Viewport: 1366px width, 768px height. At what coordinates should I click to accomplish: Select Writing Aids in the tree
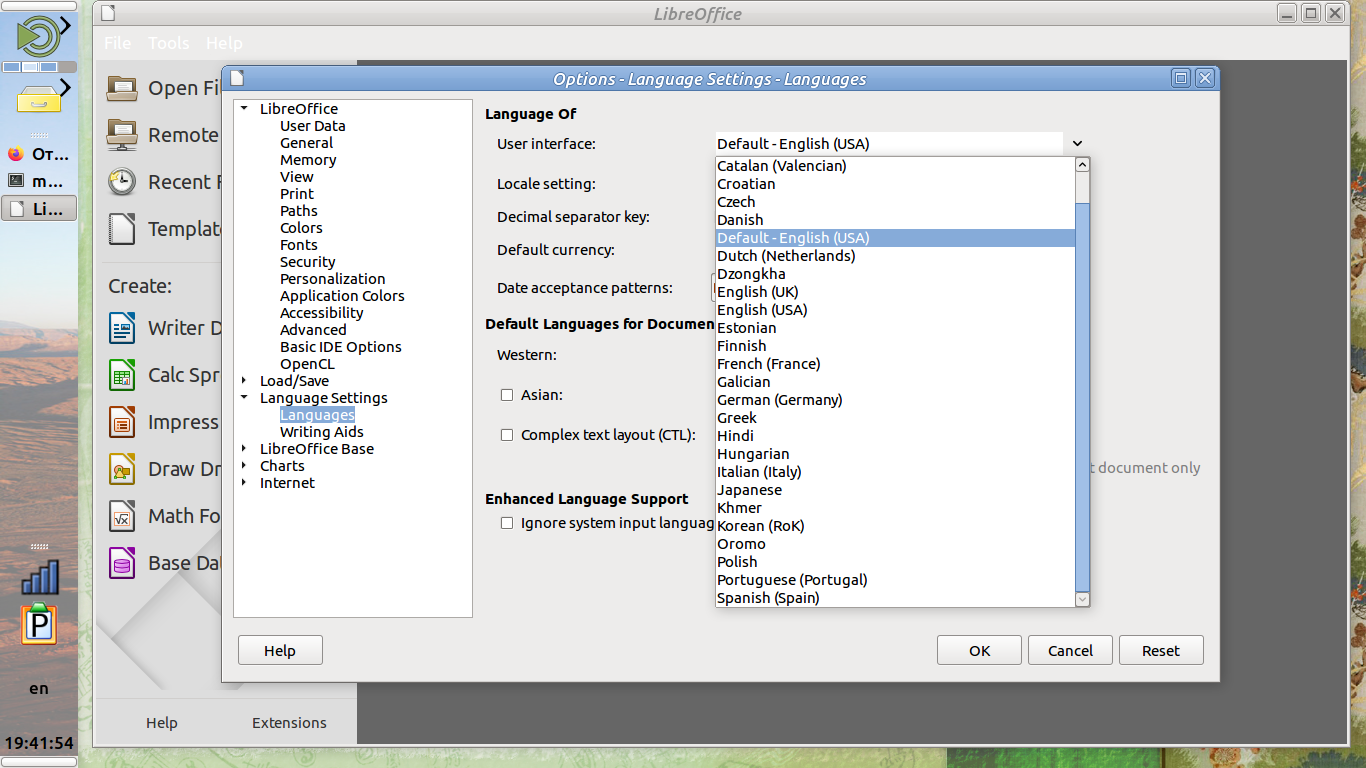322,432
